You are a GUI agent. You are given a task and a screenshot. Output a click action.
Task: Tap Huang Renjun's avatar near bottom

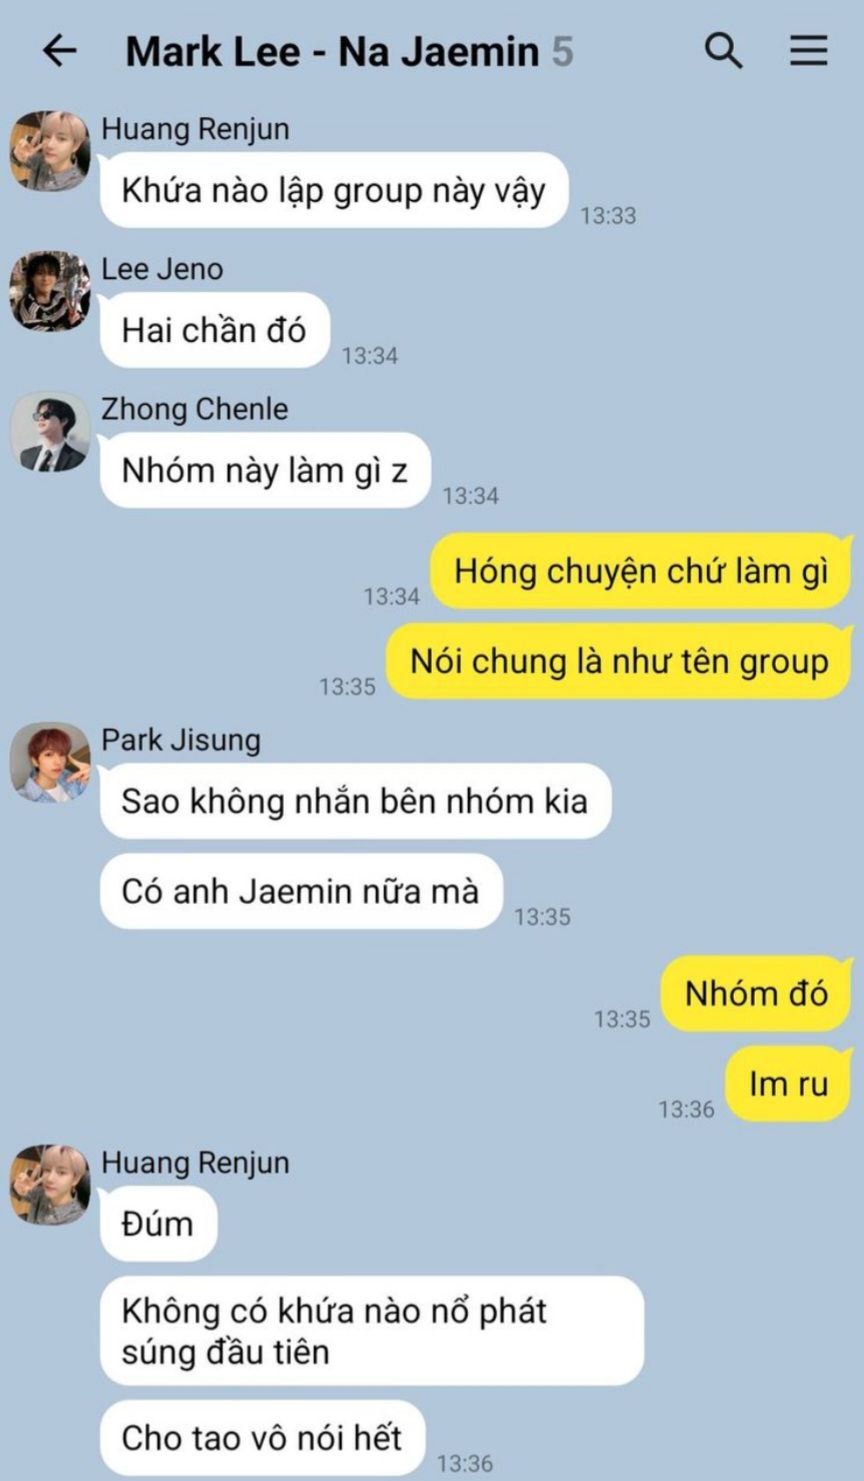tap(50, 1185)
